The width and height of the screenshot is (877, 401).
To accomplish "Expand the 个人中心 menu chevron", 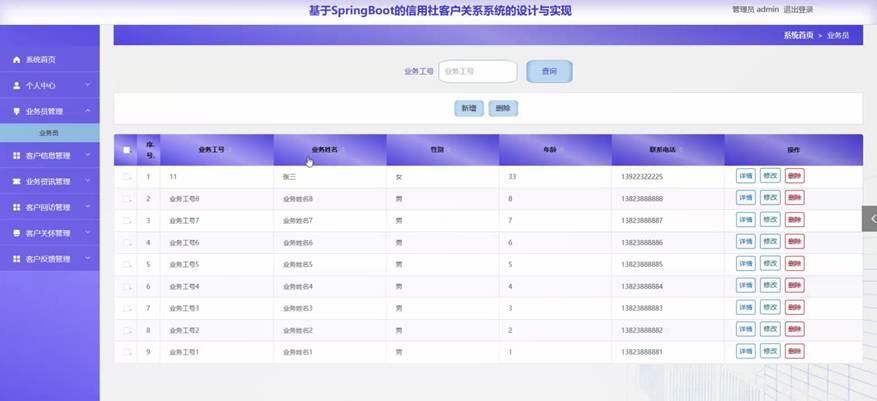I will [x=88, y=85].
